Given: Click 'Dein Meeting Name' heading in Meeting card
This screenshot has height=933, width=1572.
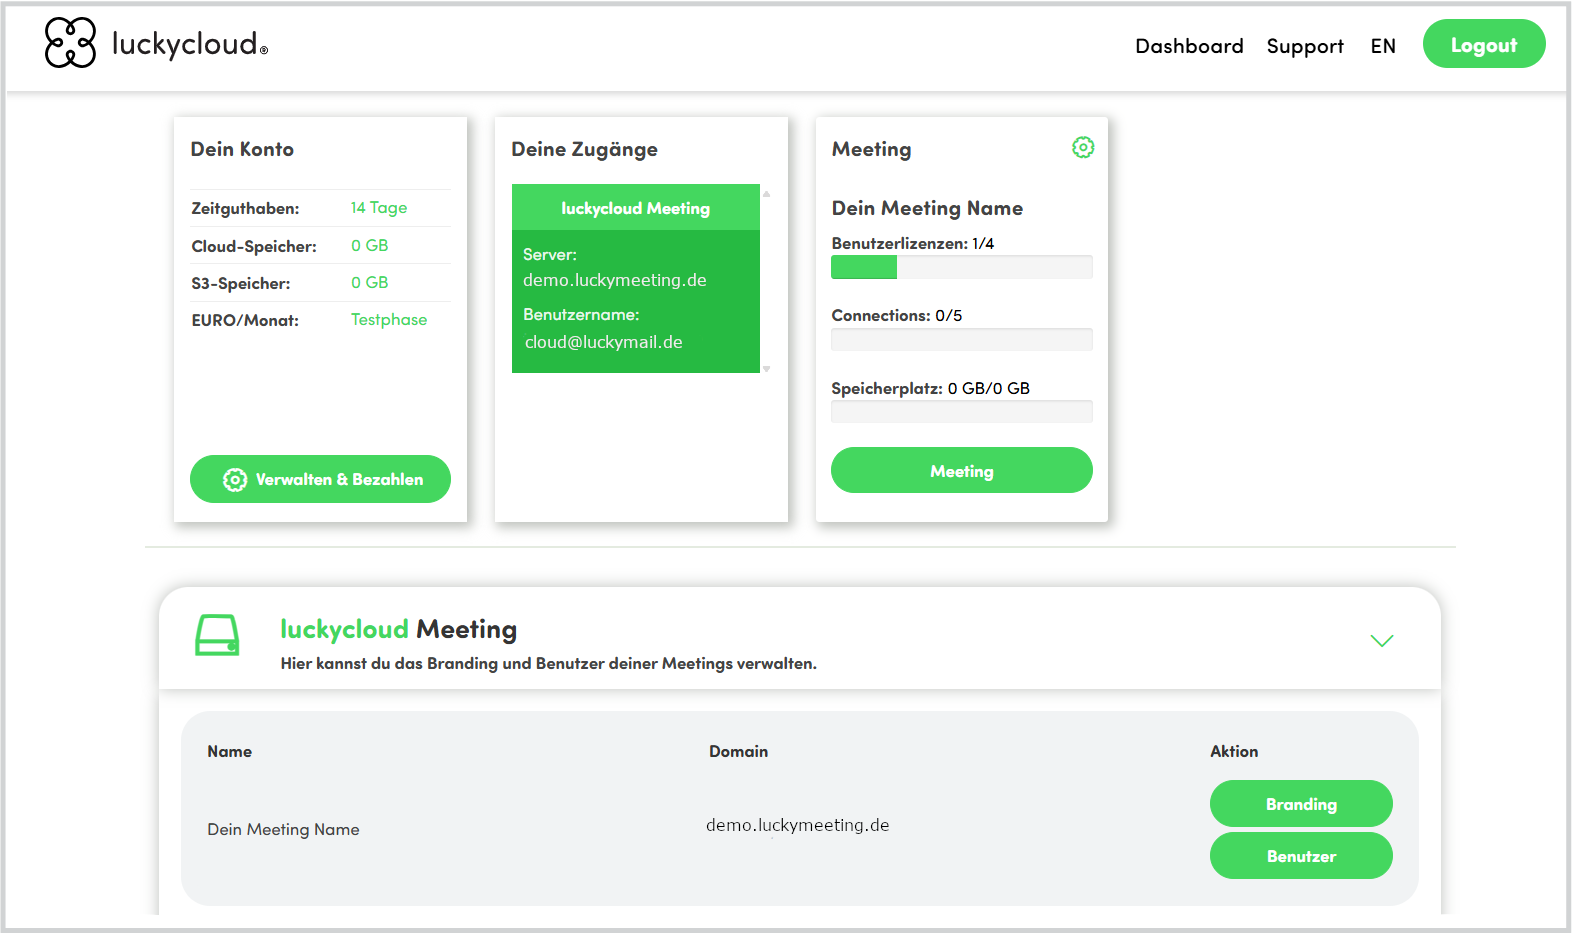Looking at the screenshot, I should 927,208.
